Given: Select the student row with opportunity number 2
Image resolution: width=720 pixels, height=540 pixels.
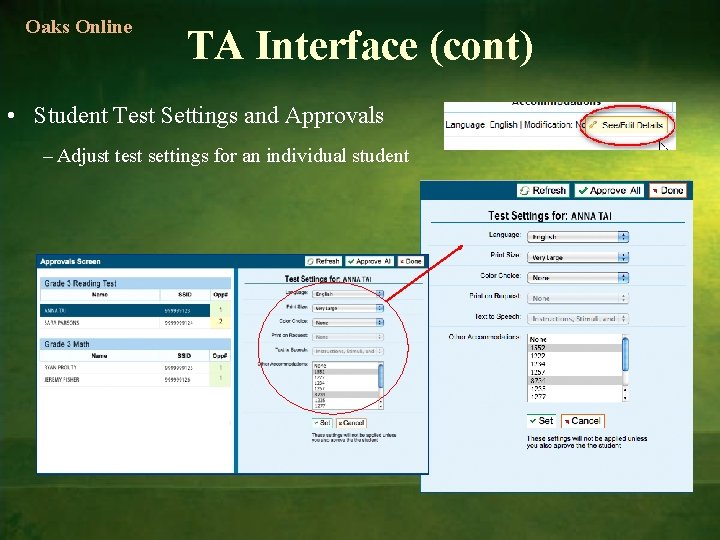Looking at the screenshot, I should click(135, 322).
